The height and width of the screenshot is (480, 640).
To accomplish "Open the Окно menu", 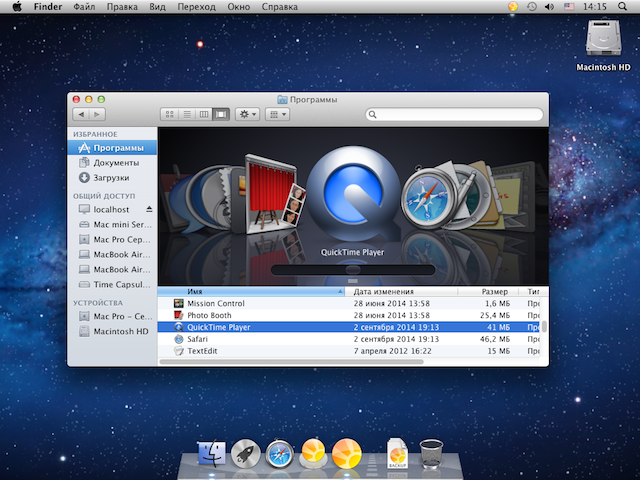I will pos(238,7).
